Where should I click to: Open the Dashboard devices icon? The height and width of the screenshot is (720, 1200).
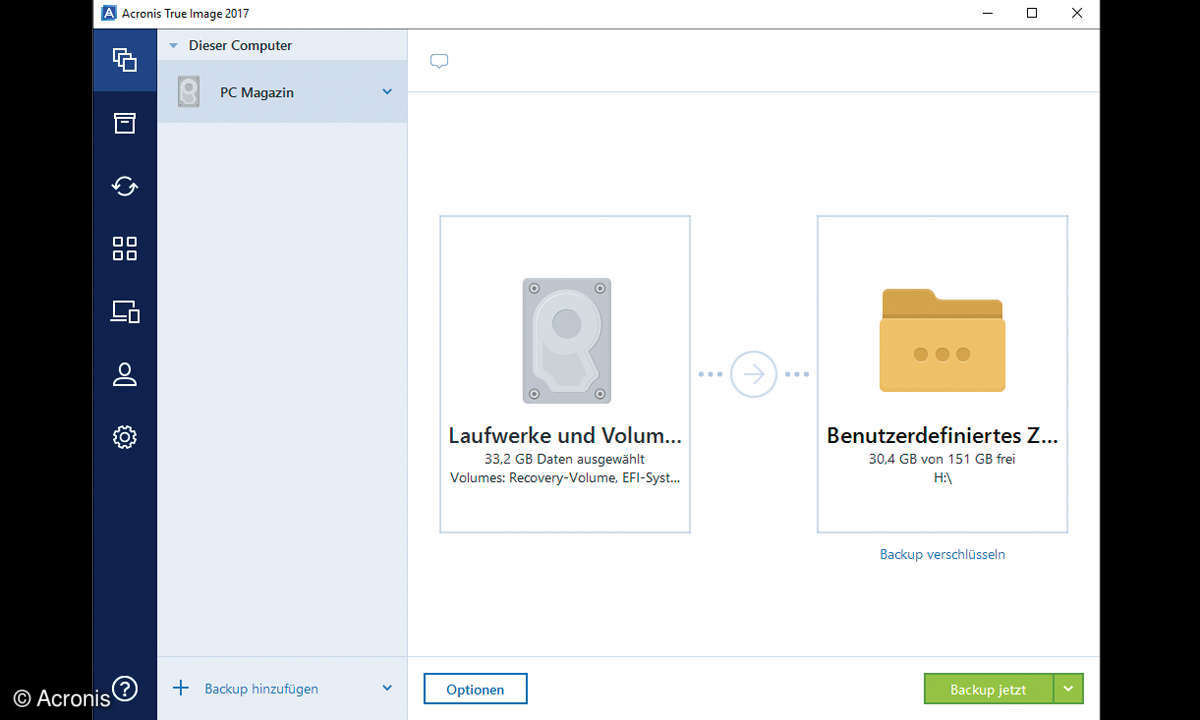[x=125, y=312]
